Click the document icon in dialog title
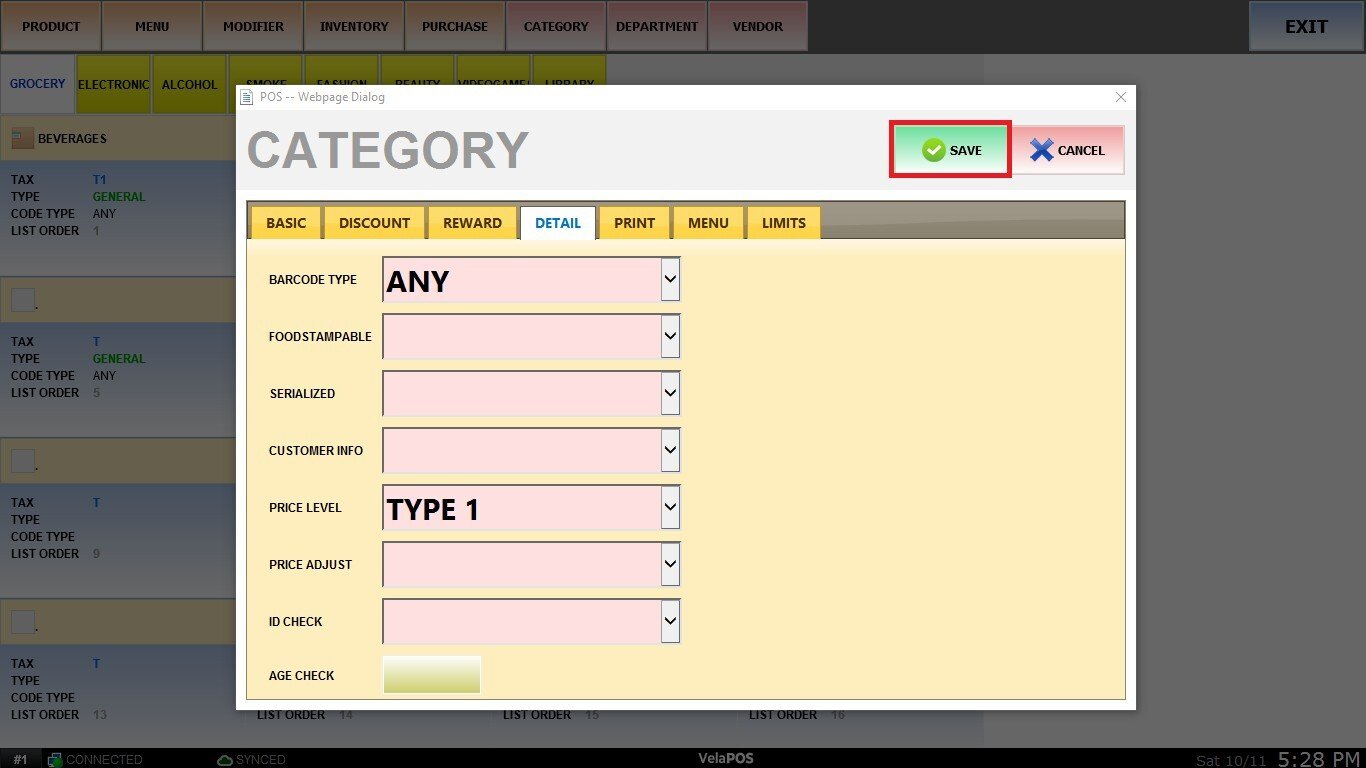The width and height of the screenshot is (1366, 768). click(x=247, y=97)
